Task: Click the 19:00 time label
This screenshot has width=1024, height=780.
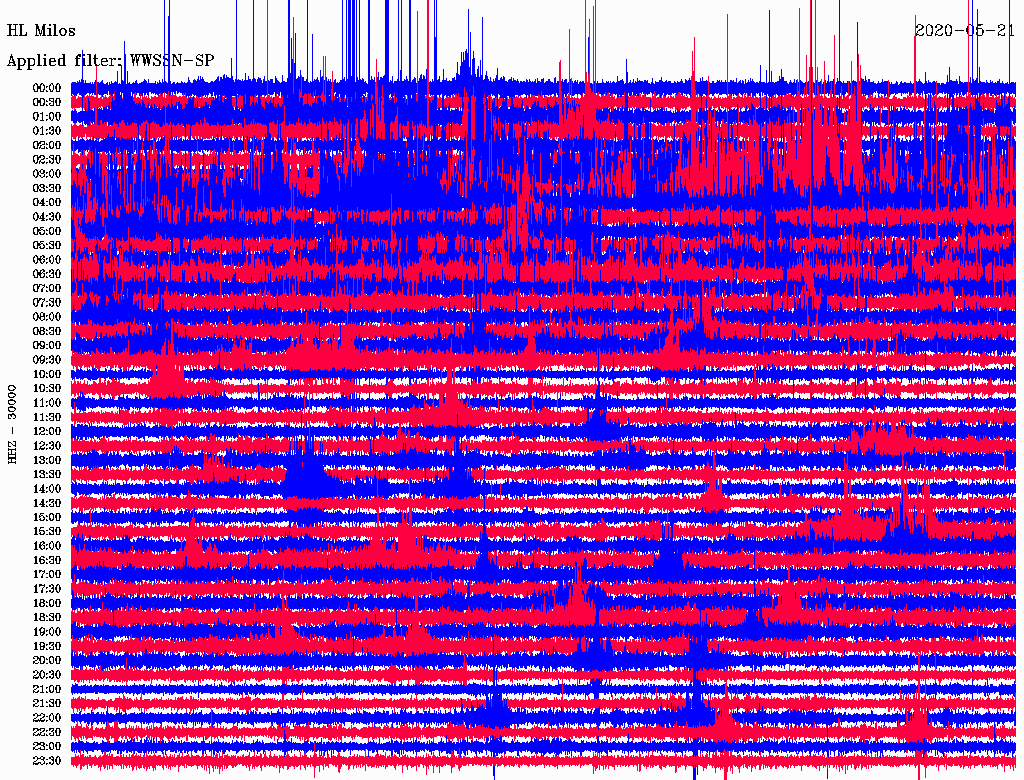Action: pos(47,632)
